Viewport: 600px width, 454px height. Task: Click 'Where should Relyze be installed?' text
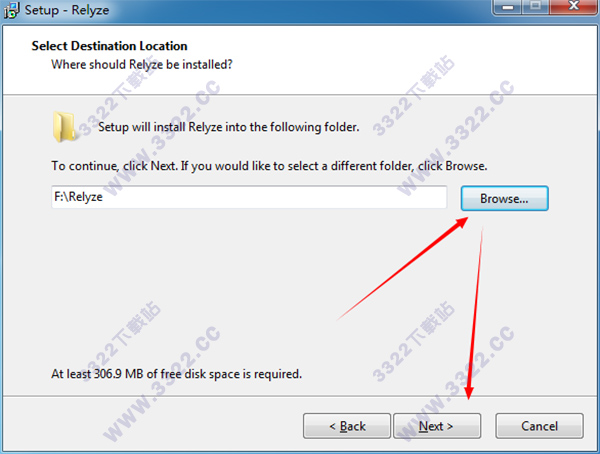click(142, 64)
